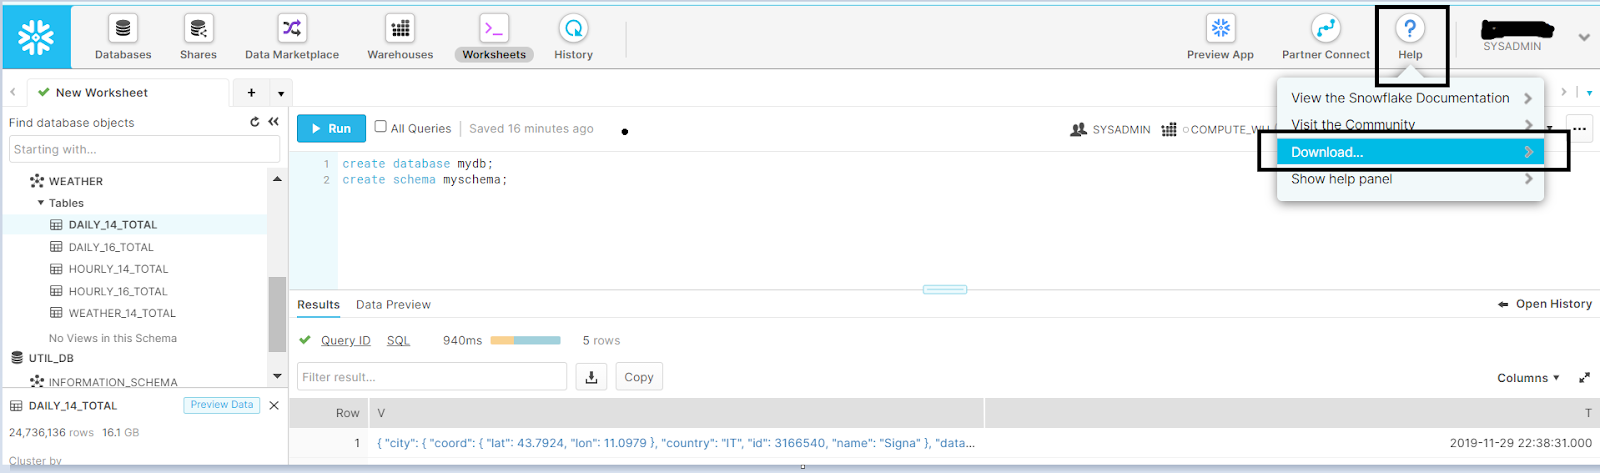Collapse the Tables tree node

coord(41,203)
